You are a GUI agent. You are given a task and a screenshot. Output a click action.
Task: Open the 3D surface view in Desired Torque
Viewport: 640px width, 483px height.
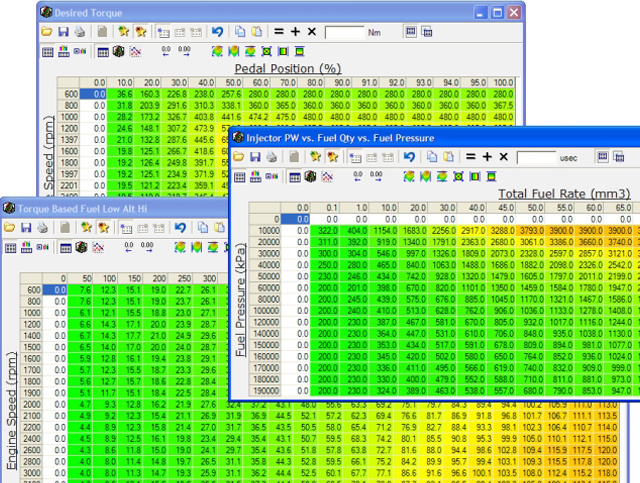coord(119,51)
